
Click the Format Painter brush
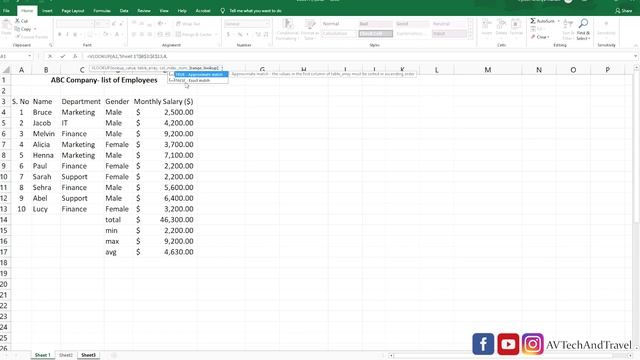pos(17,37)
